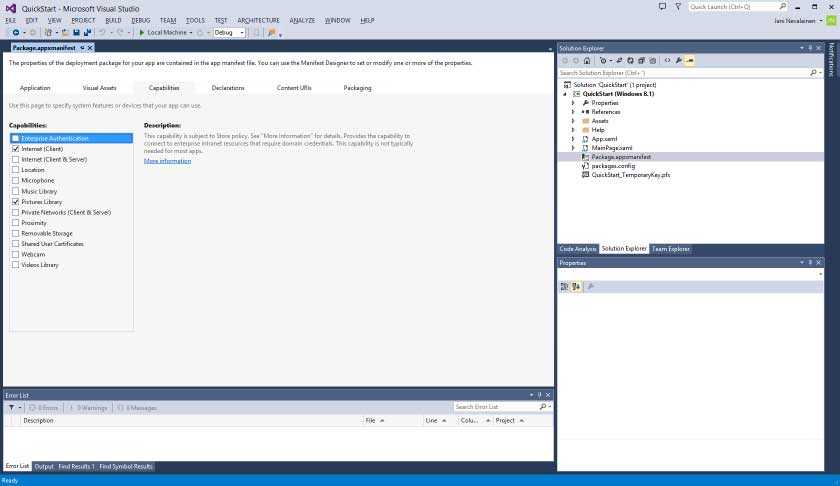The width and height of the screenshot is (840, 486).
Task: Expand the MainPage.xaml node
Action: [x=573, y=148]
